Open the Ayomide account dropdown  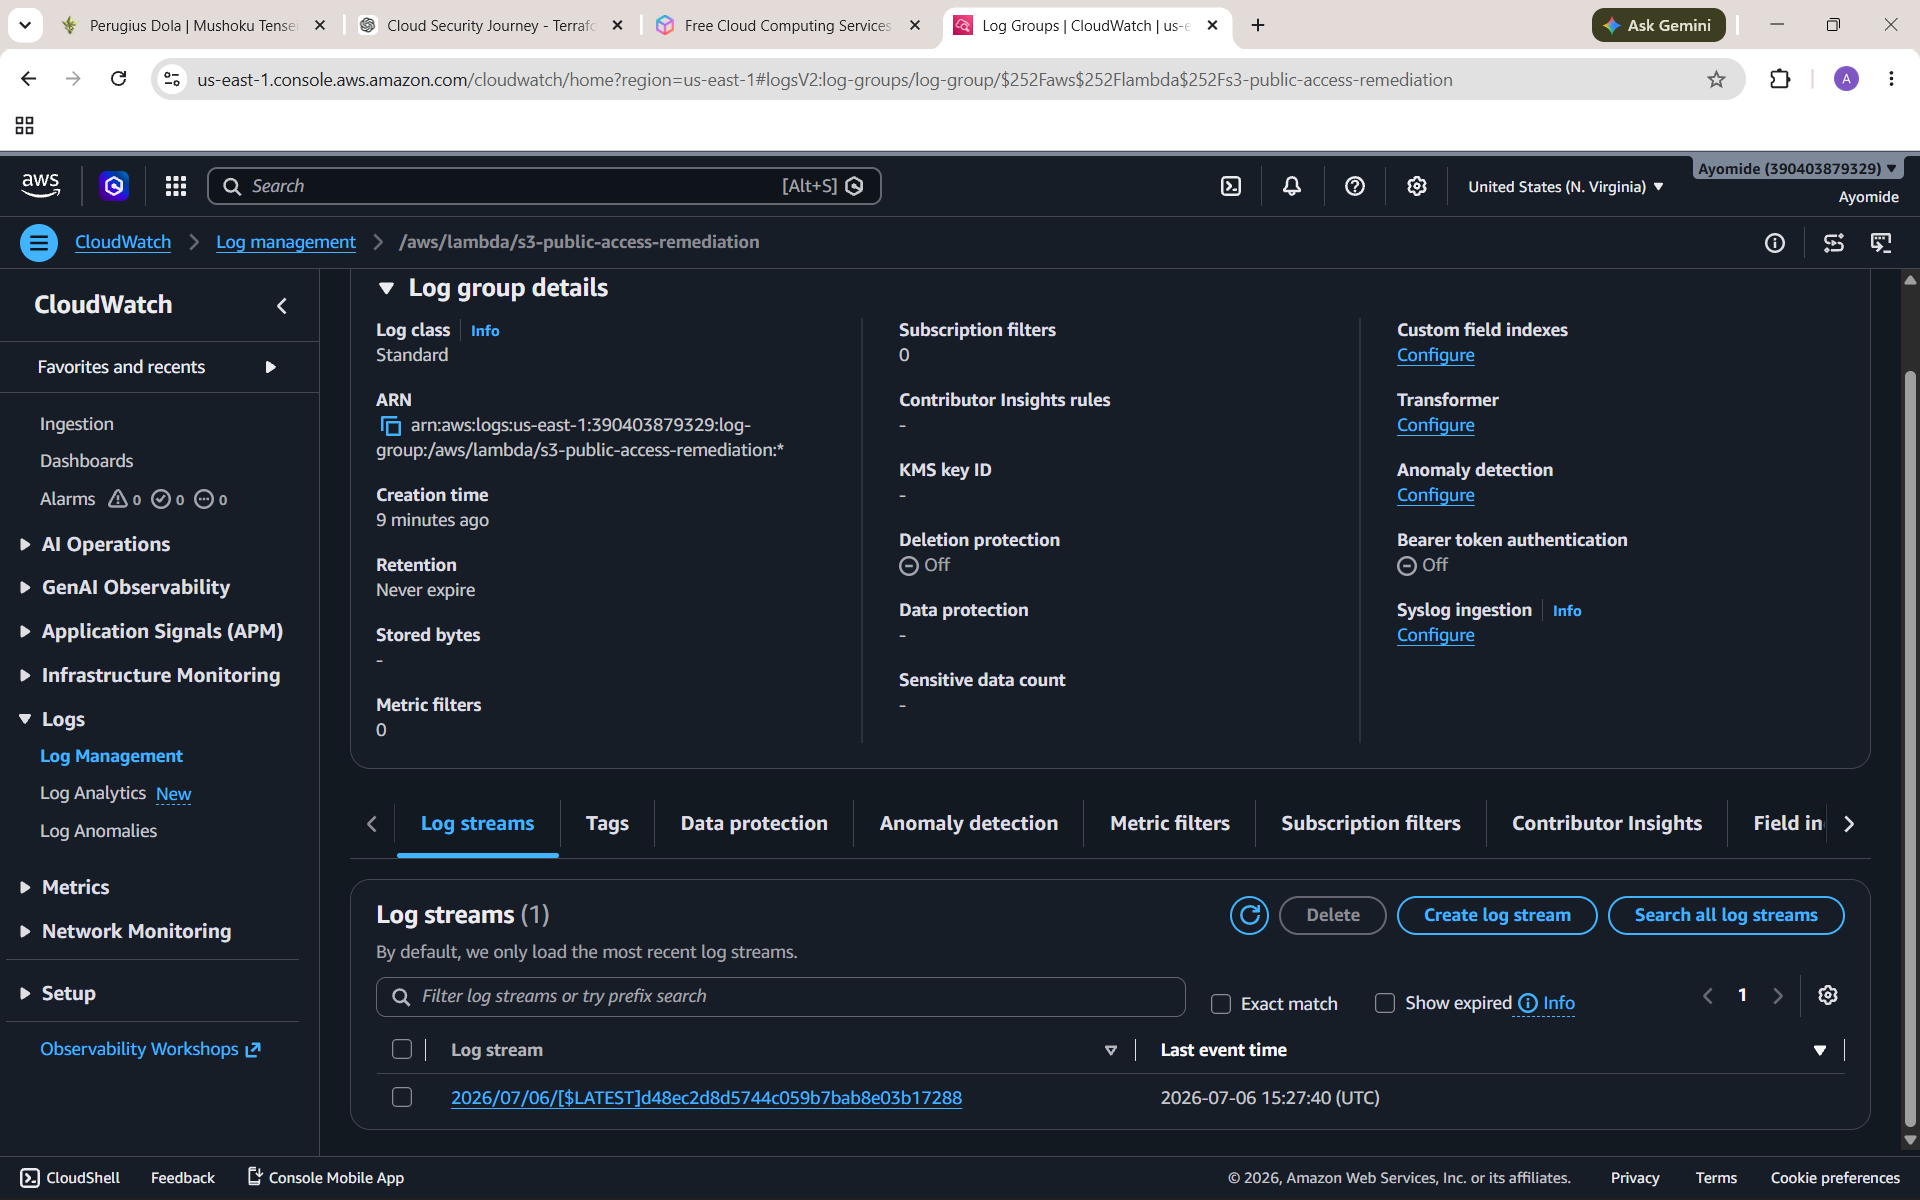pyautogui.click(x=1797, y=168)
